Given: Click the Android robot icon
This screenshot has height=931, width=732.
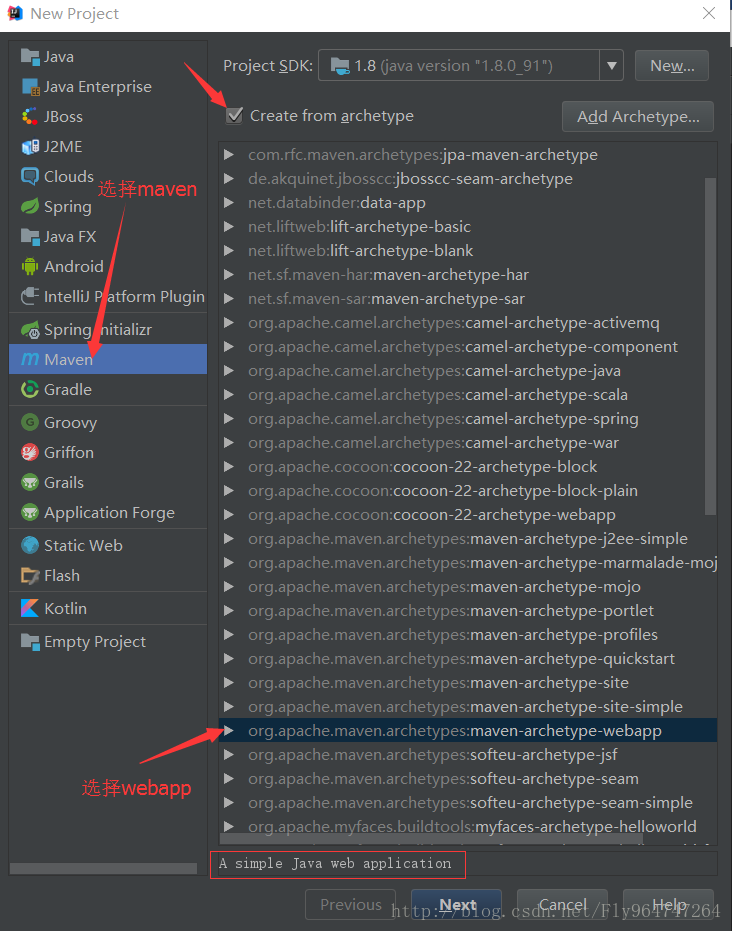Looking at the screenshot, I should point(30,267).
